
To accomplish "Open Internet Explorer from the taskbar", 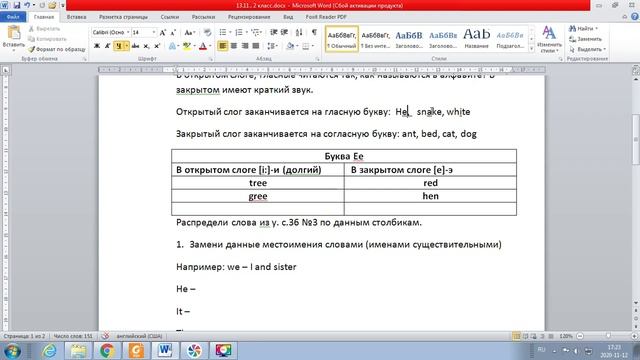I will coord(49,351).
